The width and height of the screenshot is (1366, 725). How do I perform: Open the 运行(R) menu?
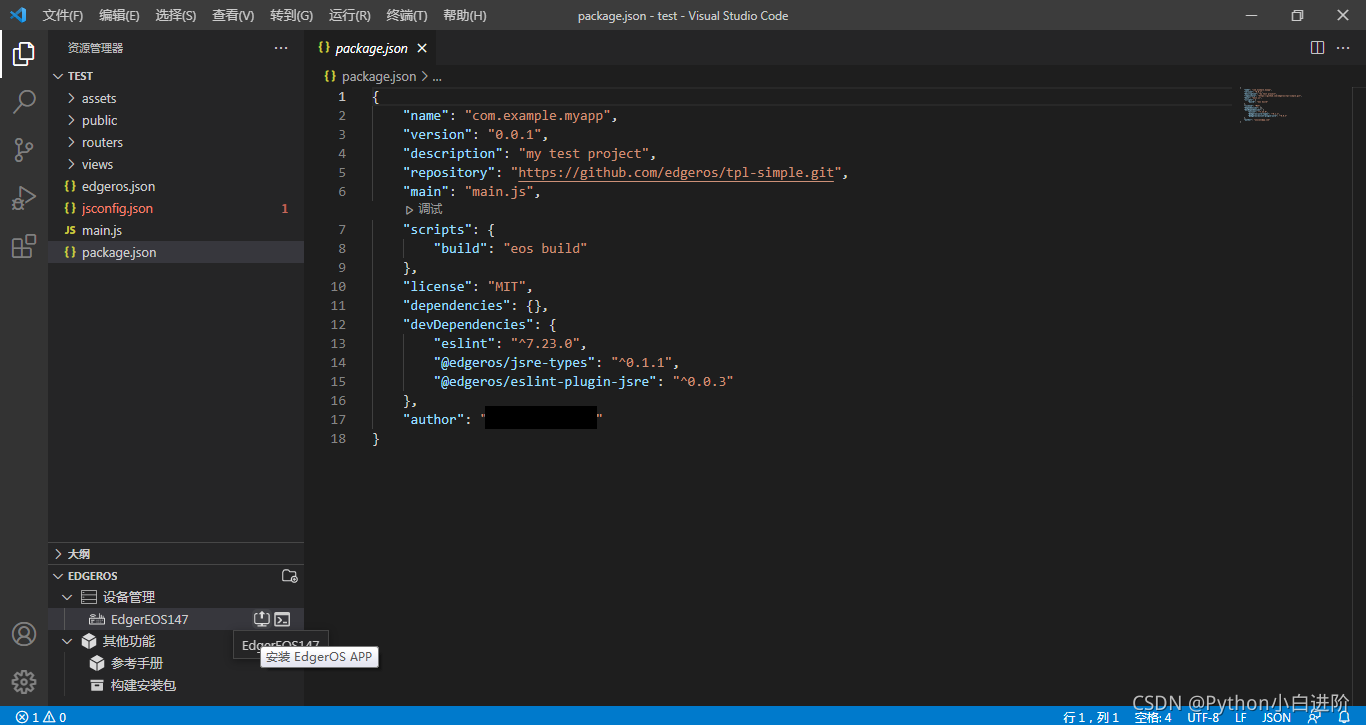click(349, 15)
